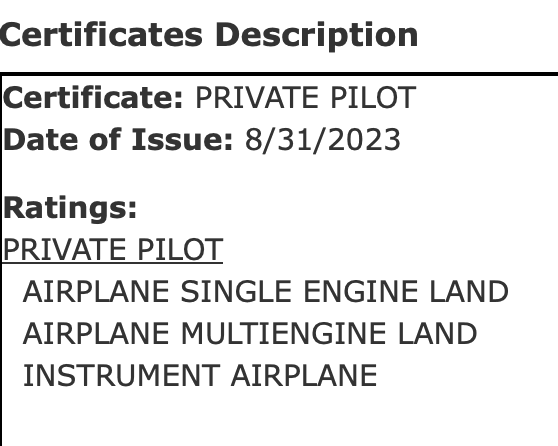
Task: Click the word MULTIENGINE in the second rating
Action: pos(284,333)
